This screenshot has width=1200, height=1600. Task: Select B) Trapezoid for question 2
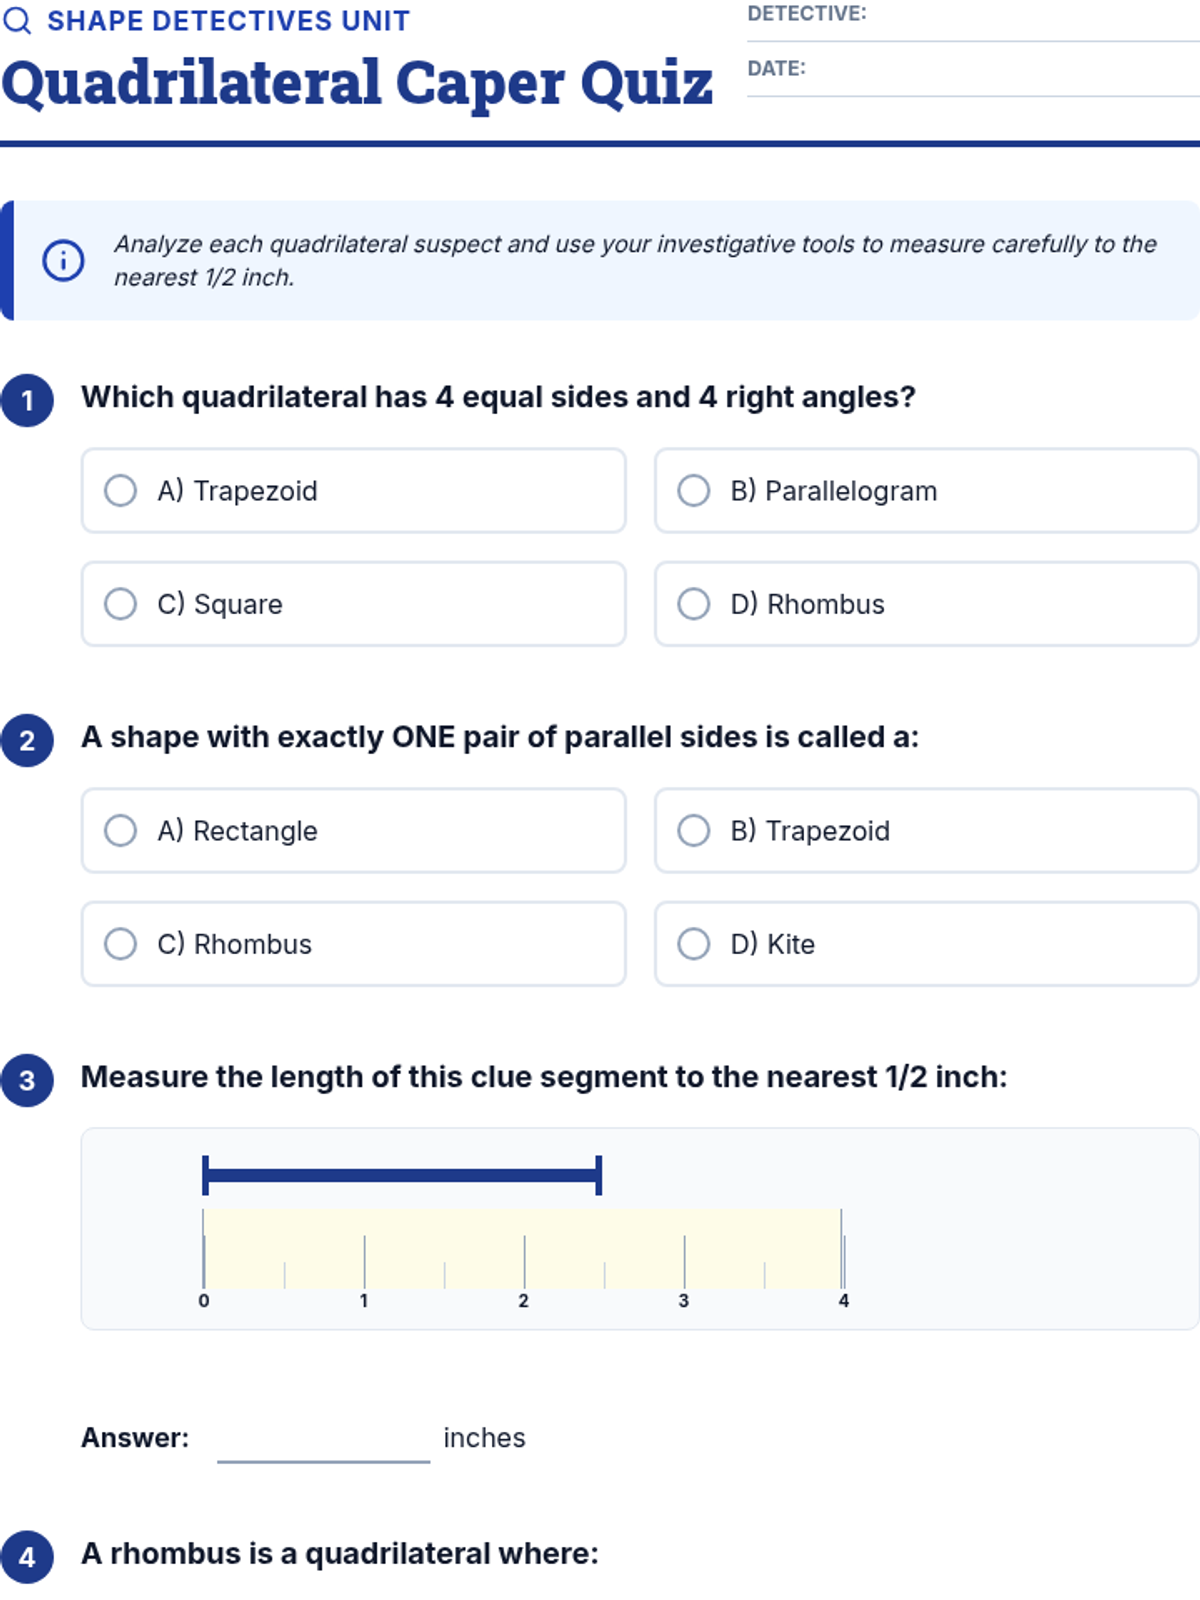point(694,831)
